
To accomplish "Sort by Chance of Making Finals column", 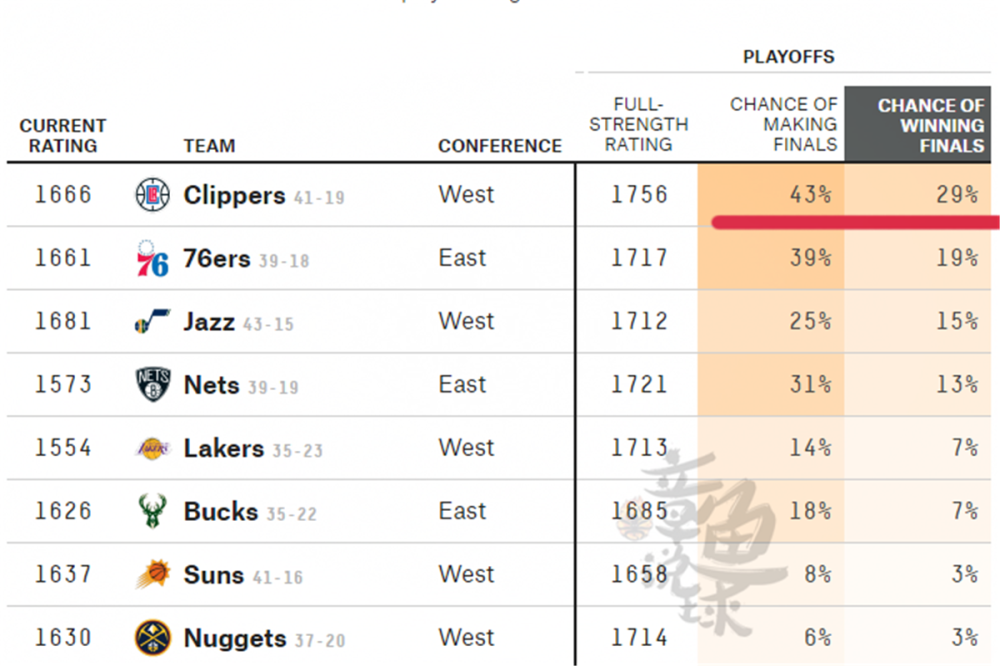I will point(784,124).
